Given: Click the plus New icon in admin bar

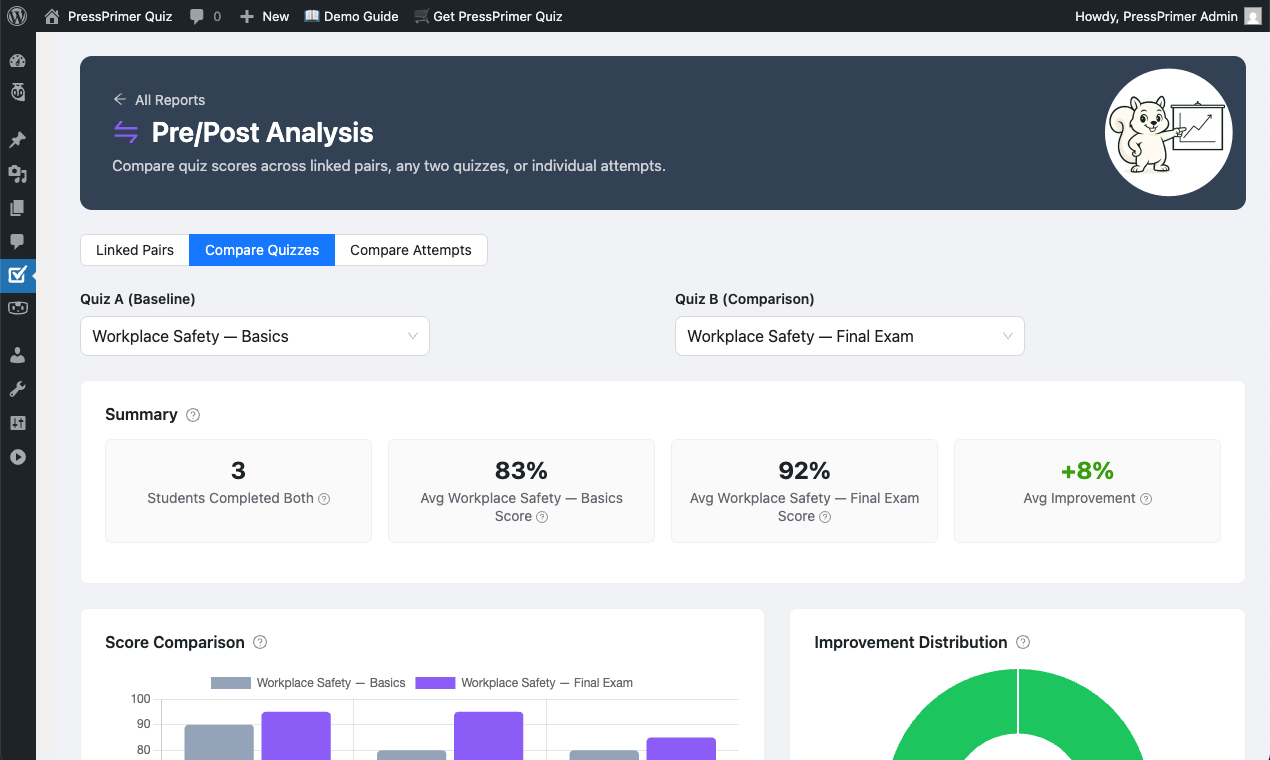Looking at the screenshot, I should coord(247,16).
